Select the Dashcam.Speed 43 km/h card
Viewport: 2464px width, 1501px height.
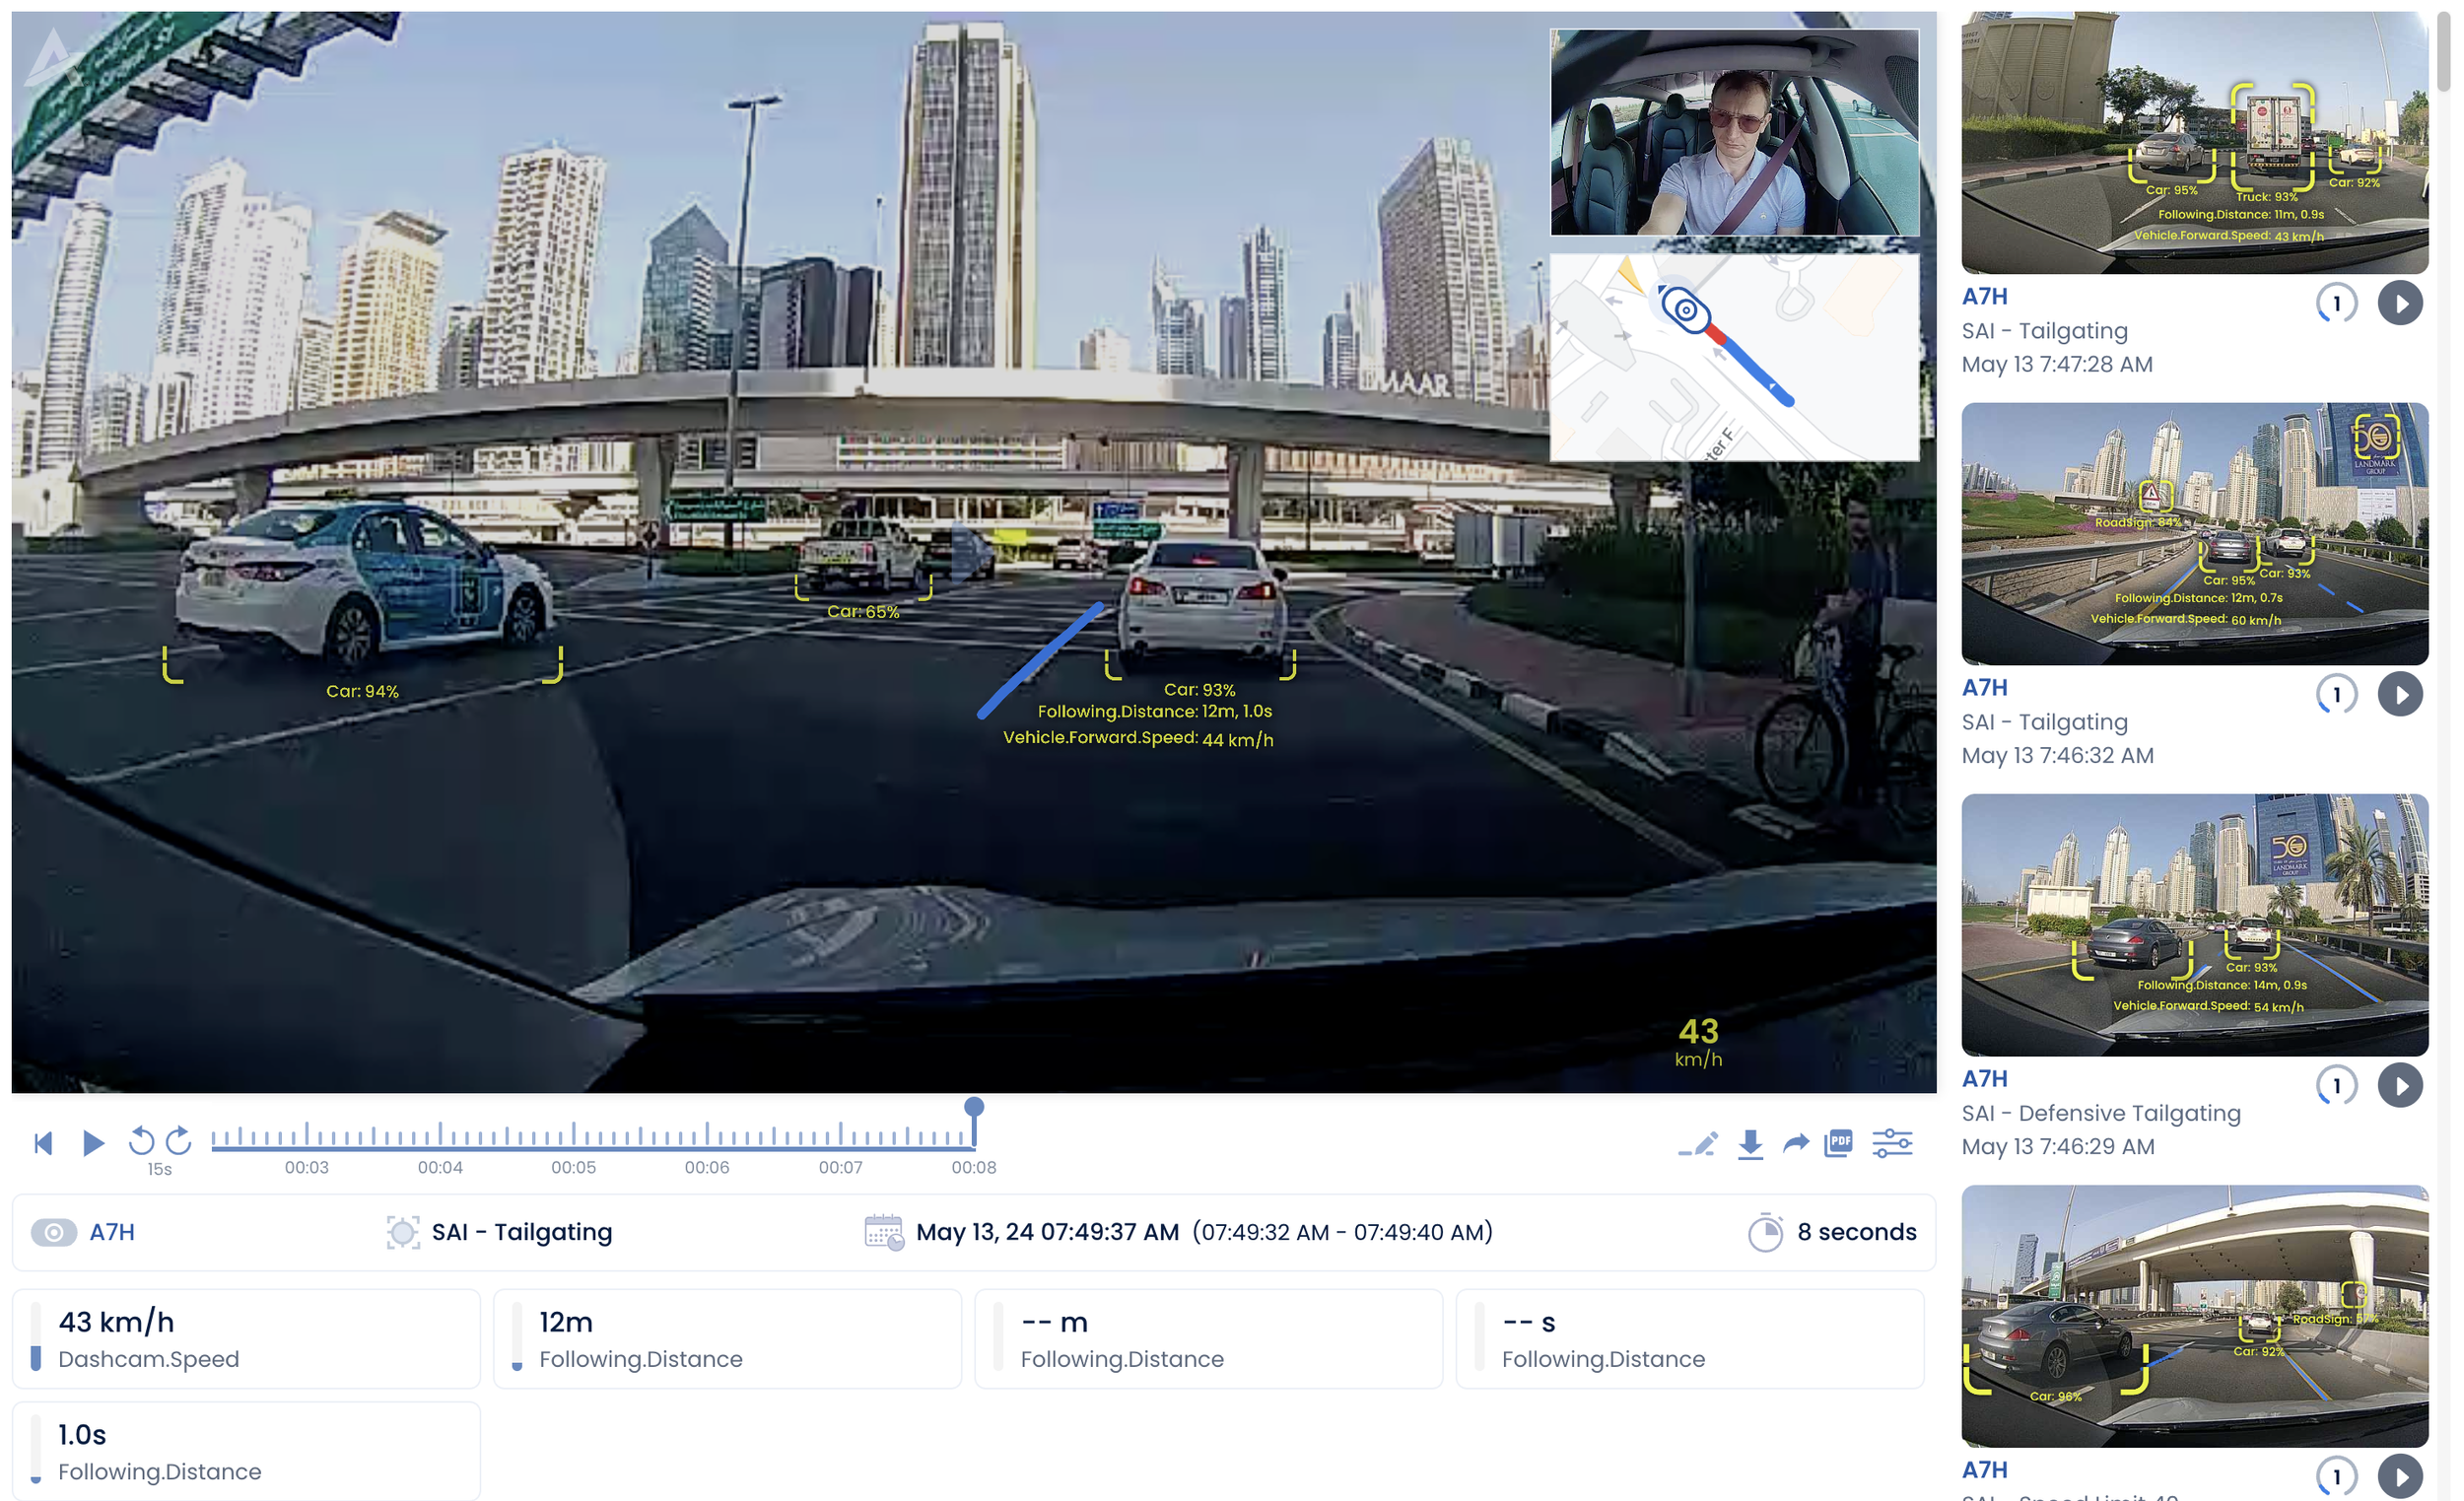tap(246, 1339)
